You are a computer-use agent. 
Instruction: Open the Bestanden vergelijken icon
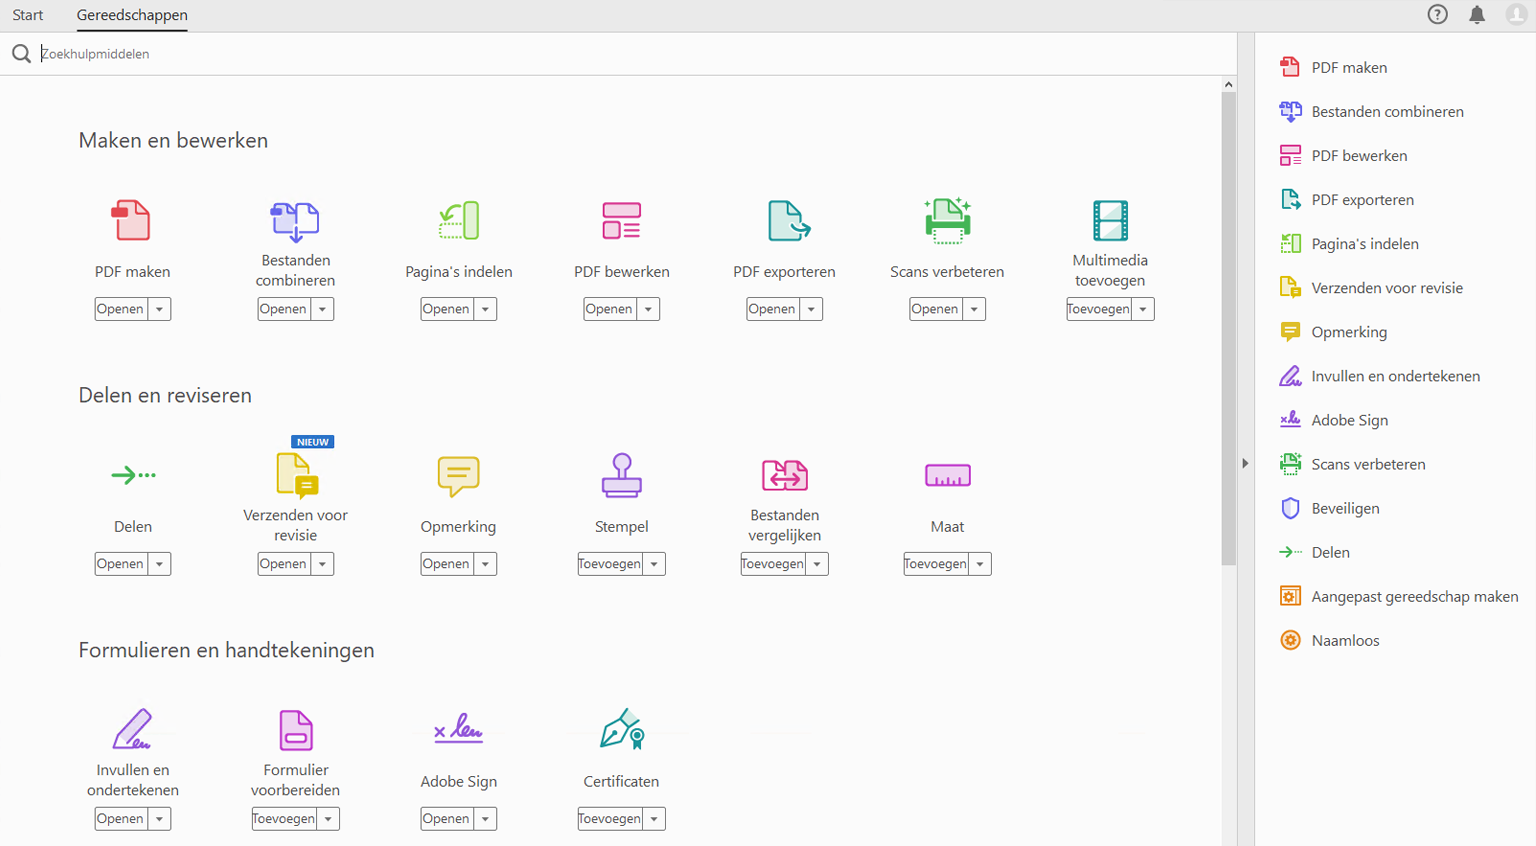tap(785, 475)
